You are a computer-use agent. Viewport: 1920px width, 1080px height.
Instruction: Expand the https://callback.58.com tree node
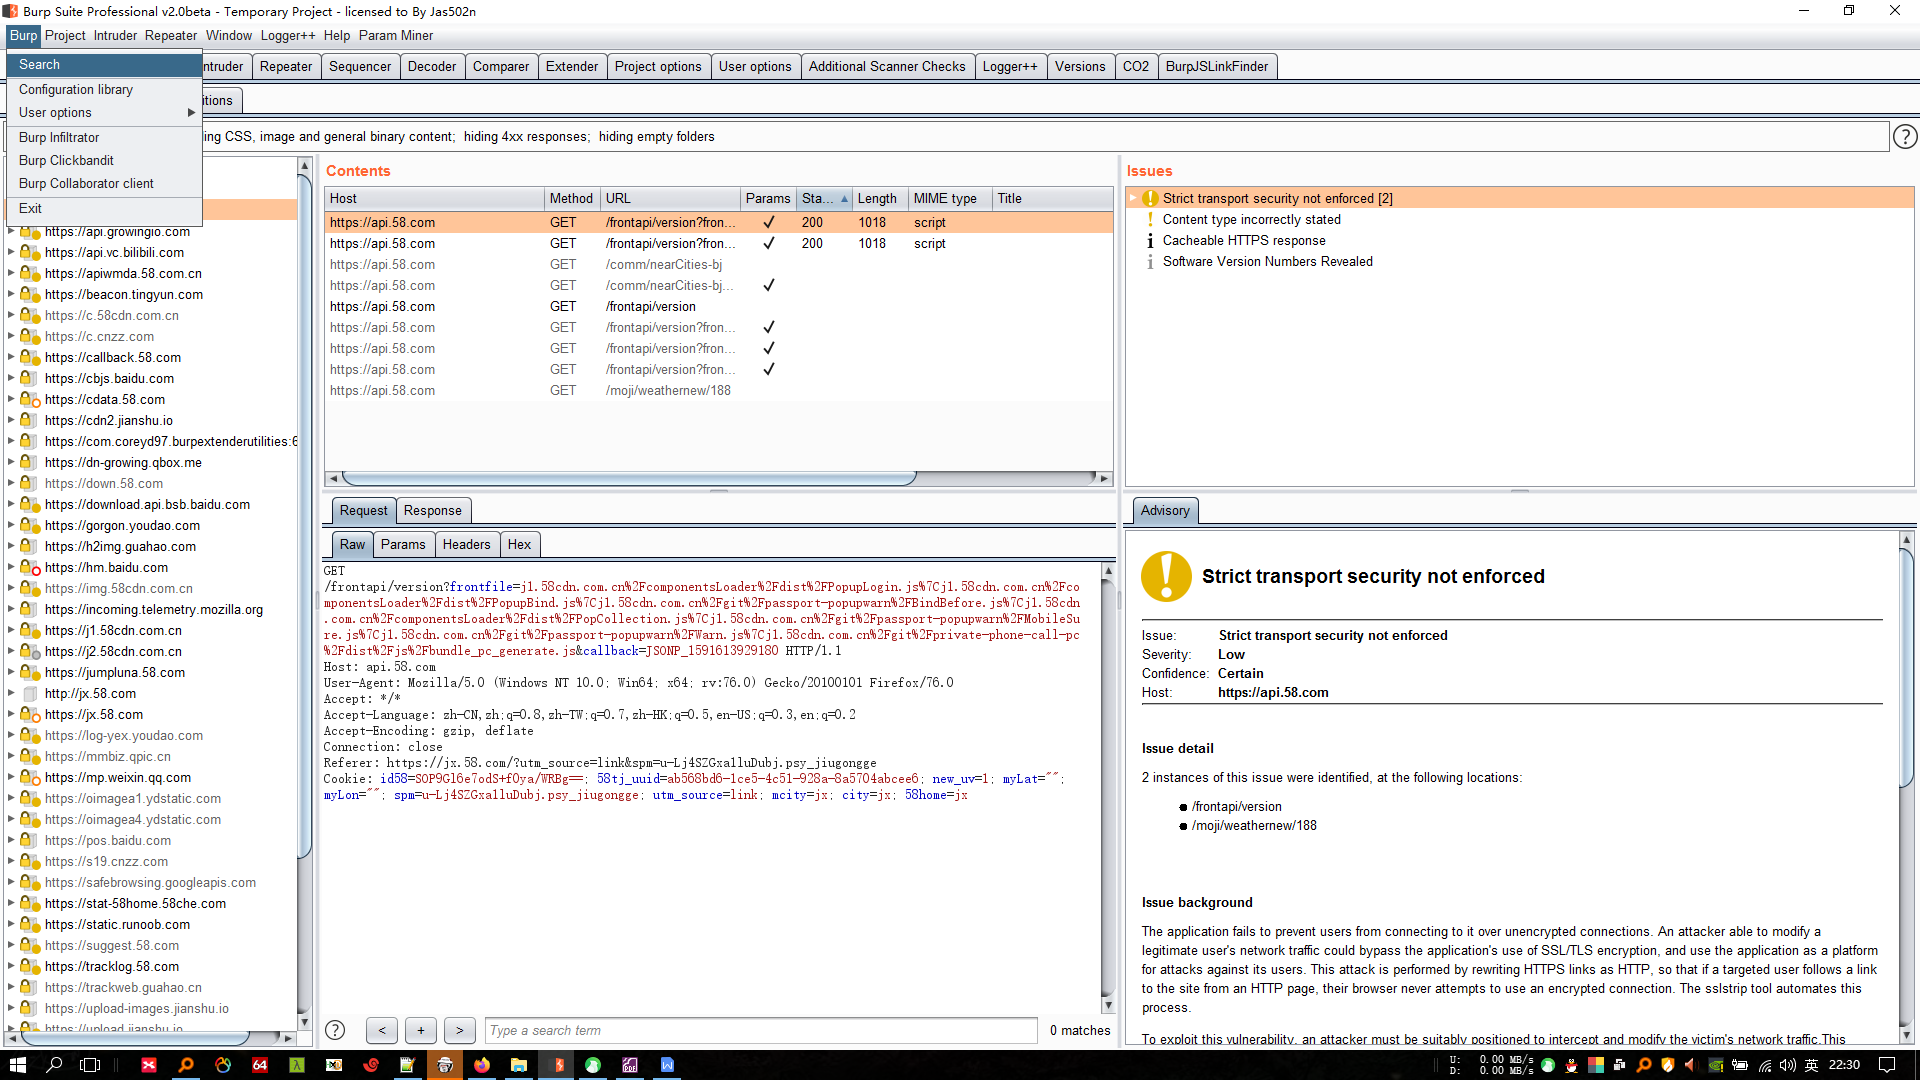[11, 358]
